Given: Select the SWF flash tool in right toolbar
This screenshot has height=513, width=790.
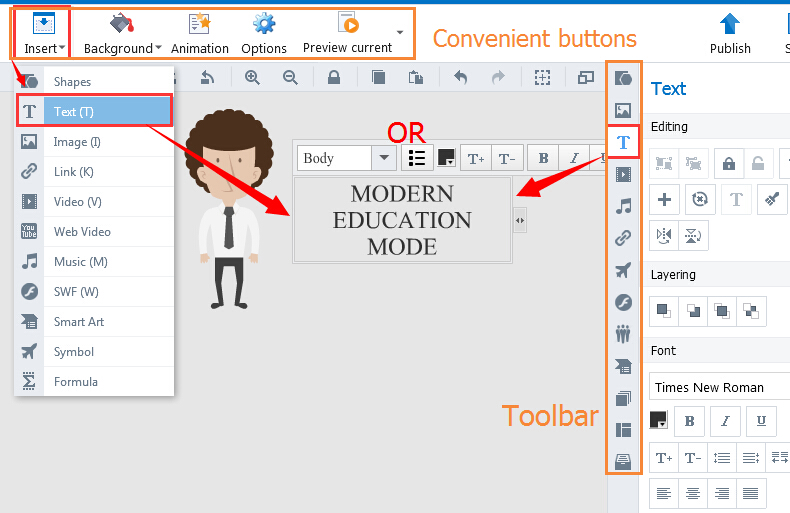Looking at the screenshot, I should 623,302.
